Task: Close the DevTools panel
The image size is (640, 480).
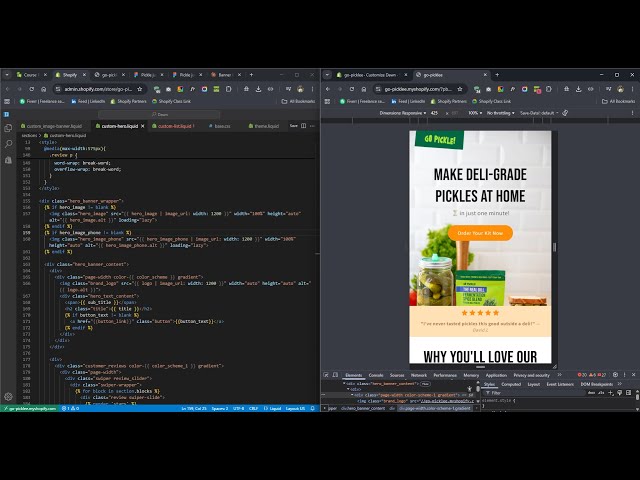Action: (633, 375)
